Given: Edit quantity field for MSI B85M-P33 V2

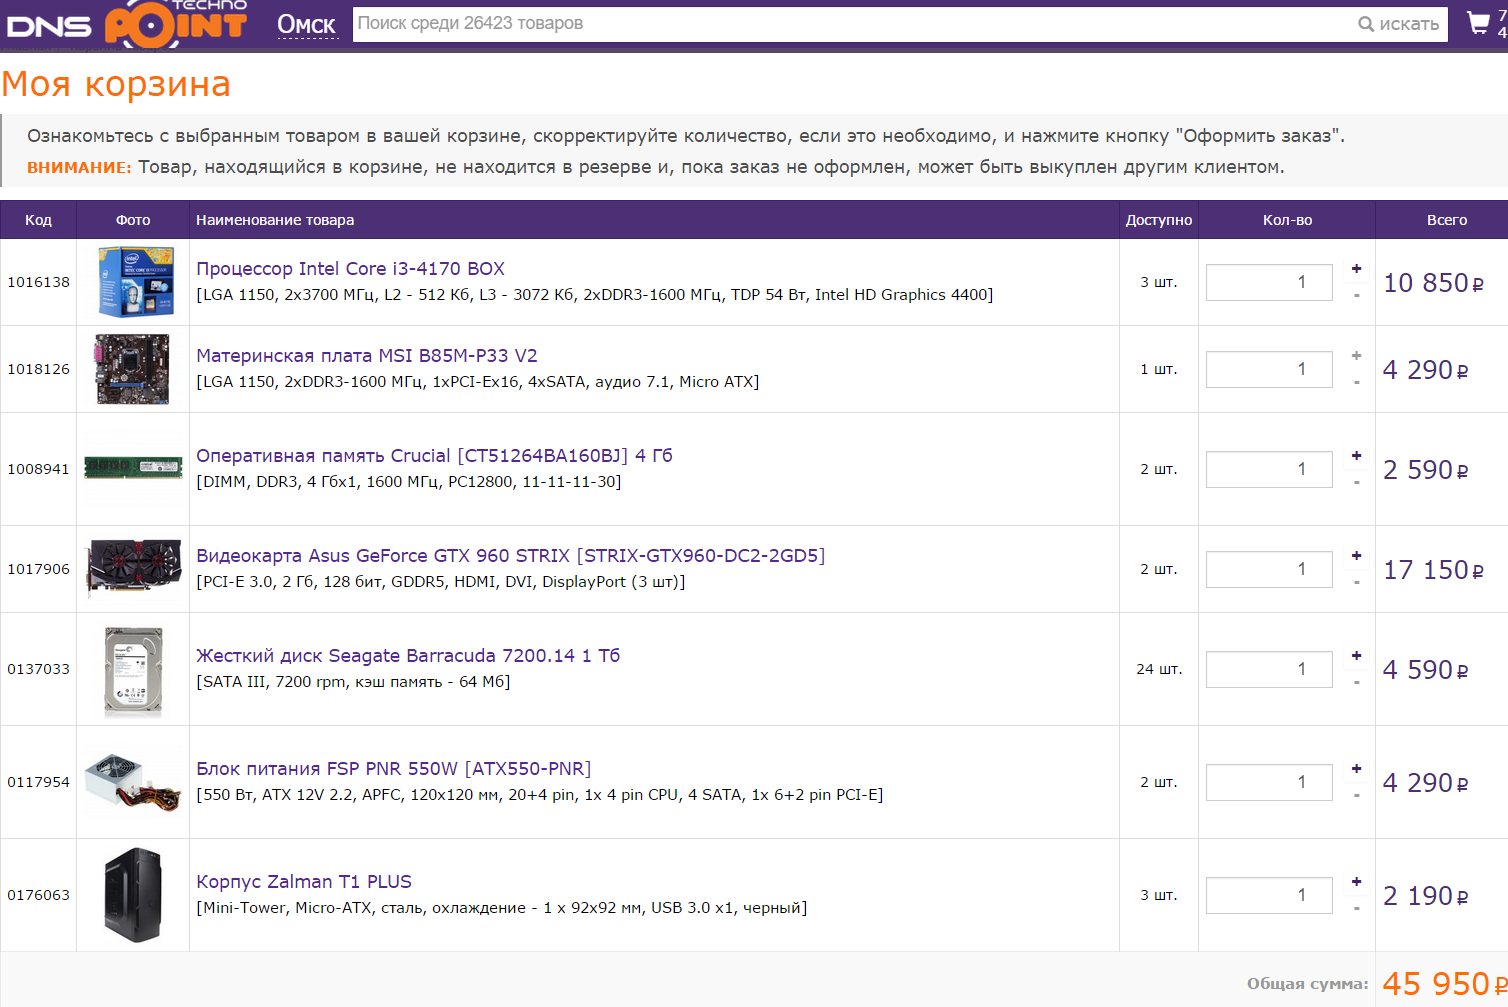Looking at the screenshot, I should [1269, 369].
